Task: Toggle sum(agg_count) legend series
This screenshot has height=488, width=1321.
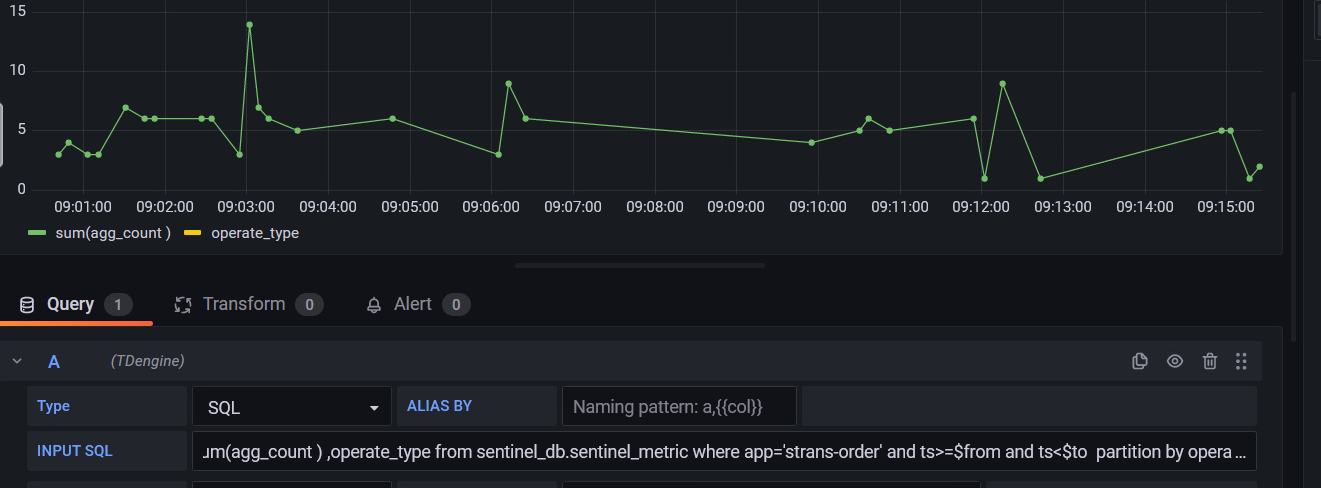Action: pos(114,233)
